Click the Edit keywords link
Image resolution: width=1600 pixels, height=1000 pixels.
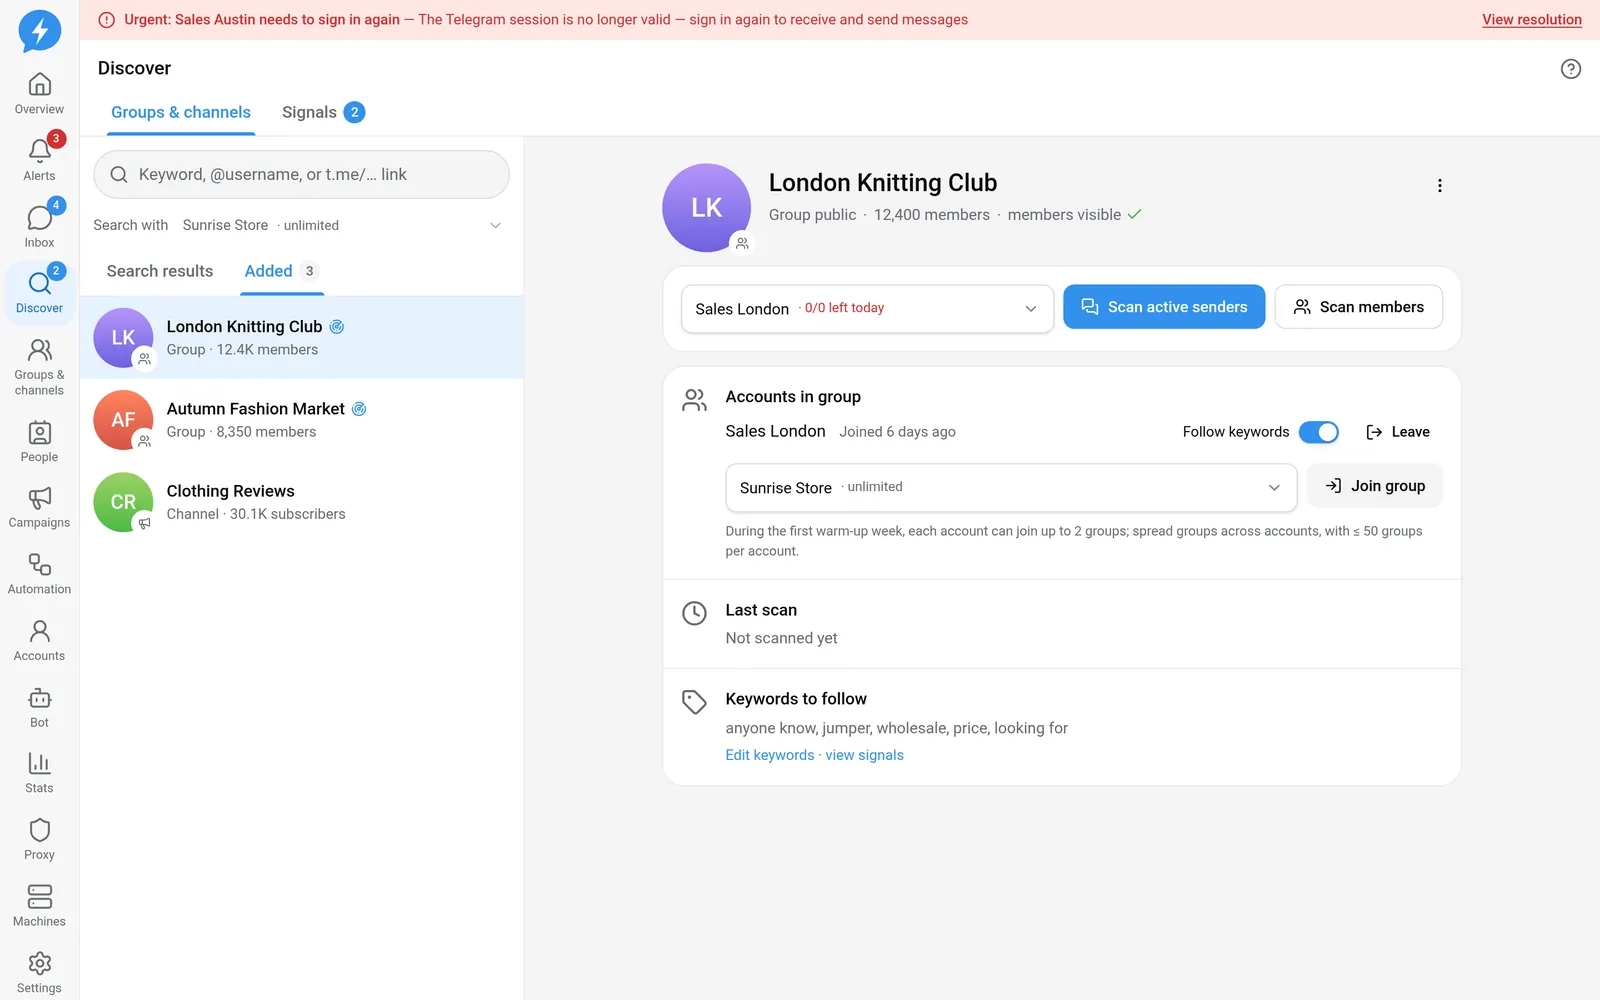click(770, 755)
